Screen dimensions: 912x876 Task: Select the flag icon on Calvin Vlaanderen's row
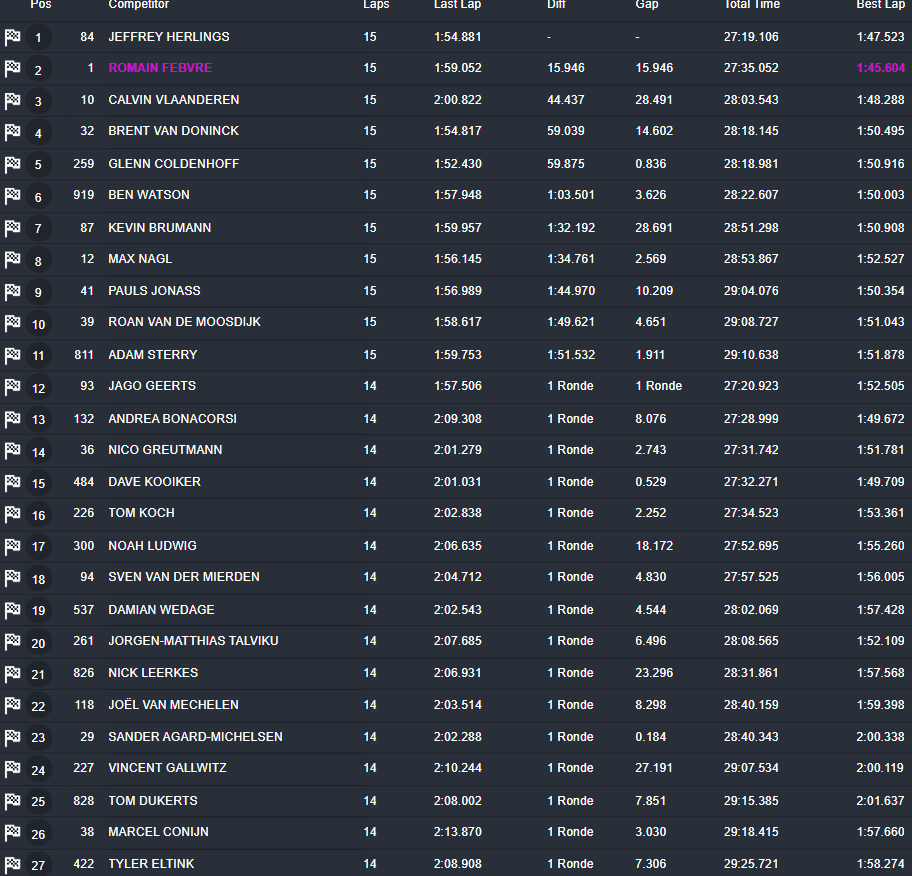(x=12, y=100)
